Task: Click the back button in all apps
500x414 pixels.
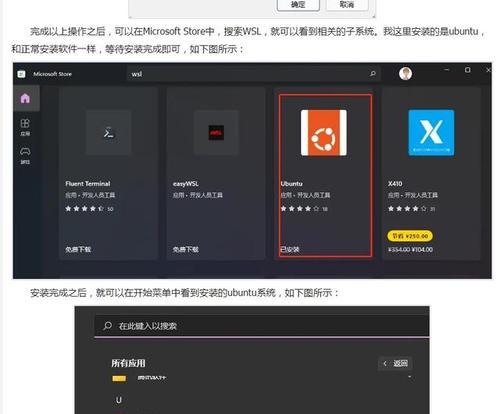Action: pos(395,363)
